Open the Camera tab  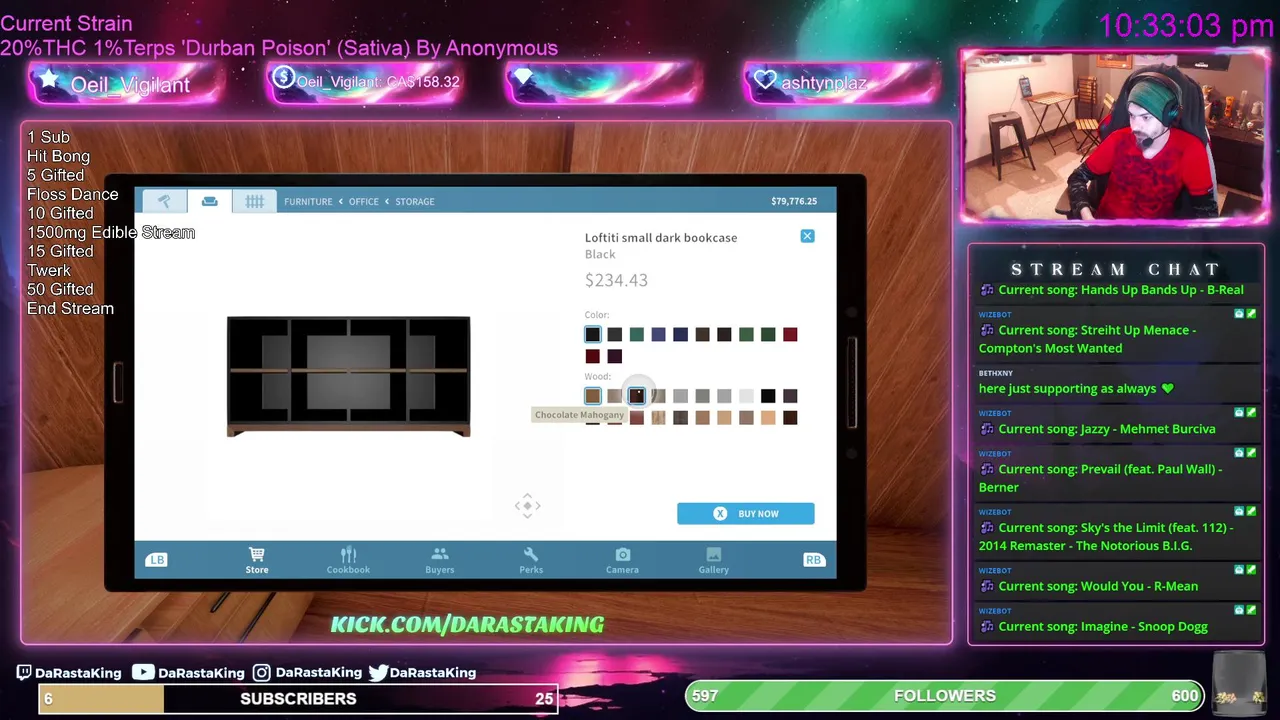pyautogui.click(x=622, y=560)
